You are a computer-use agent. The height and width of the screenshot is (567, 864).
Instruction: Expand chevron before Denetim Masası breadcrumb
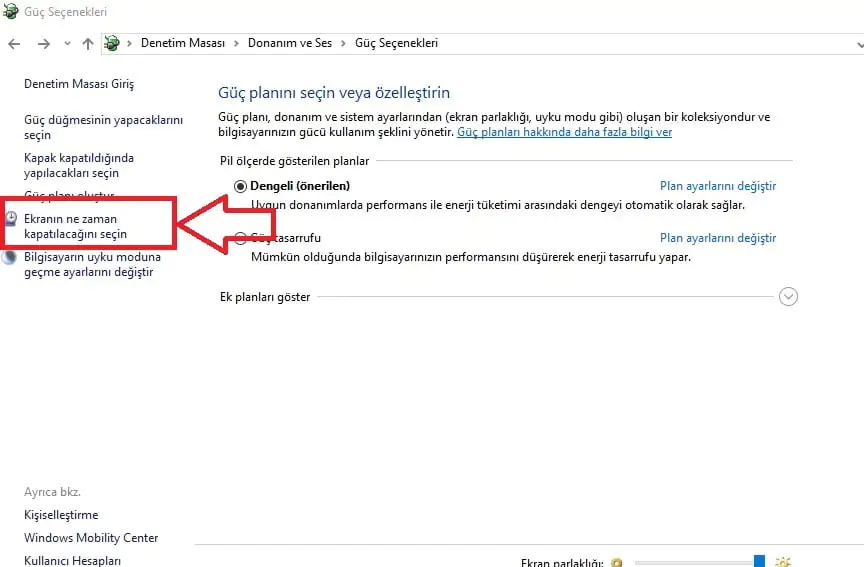click(x=129, y=44)
